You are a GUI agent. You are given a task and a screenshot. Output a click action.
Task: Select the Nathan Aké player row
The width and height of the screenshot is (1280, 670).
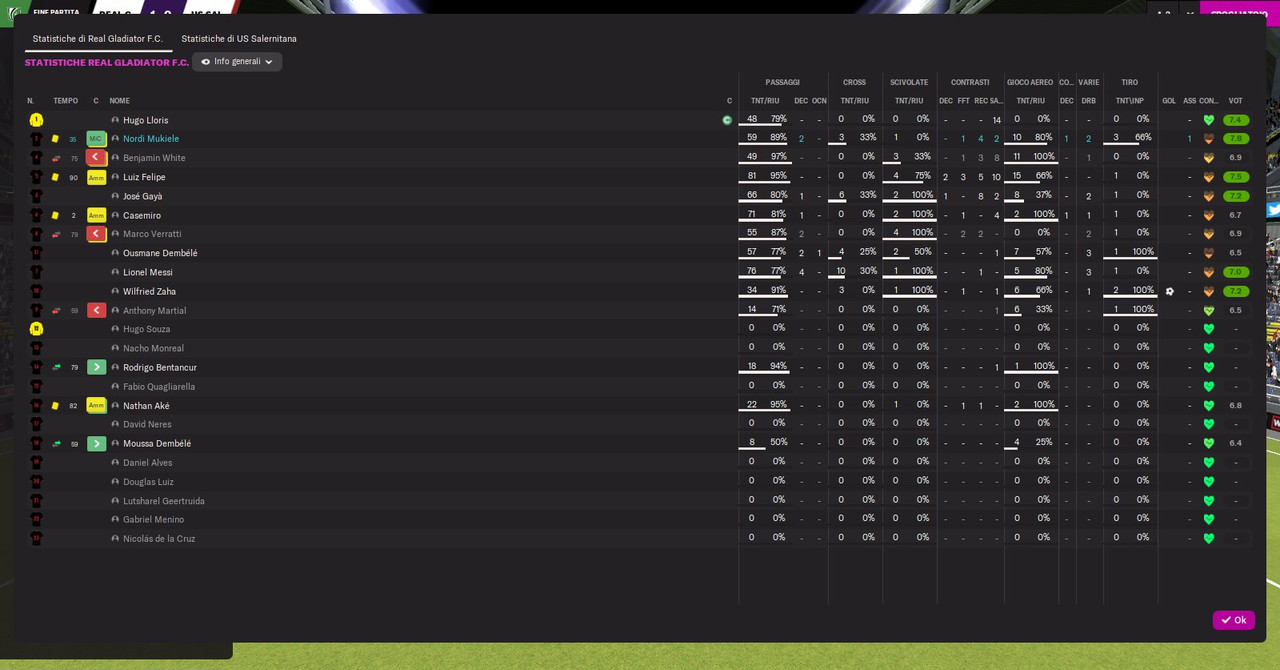638,405
